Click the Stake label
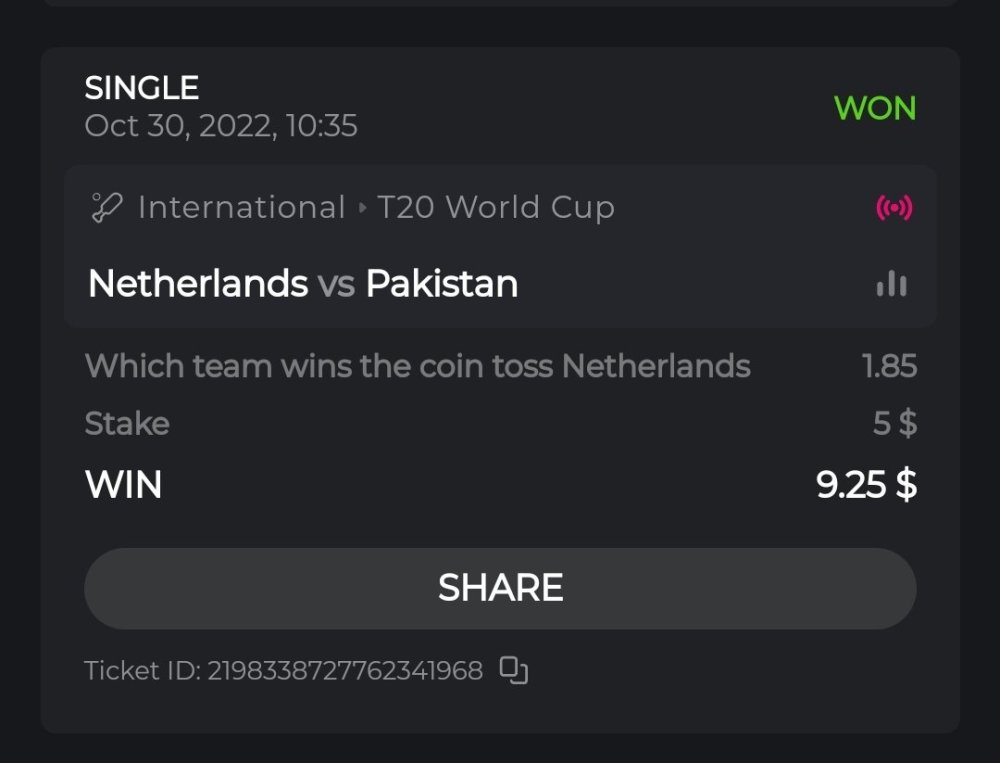1000x763 pixels. click(127, 423)
